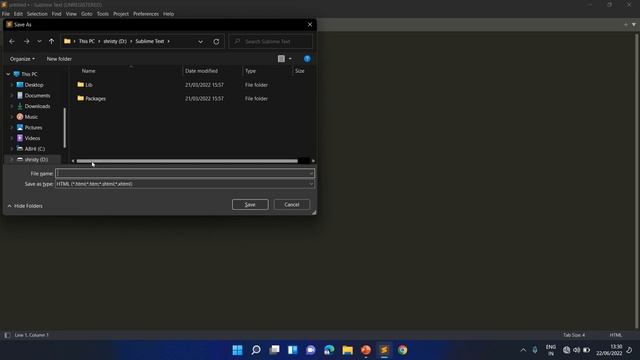The height and width of the screenshot is (360, 640).
Task: Toggle Sublime side bar status icon
Action: (x=7, y=335)
